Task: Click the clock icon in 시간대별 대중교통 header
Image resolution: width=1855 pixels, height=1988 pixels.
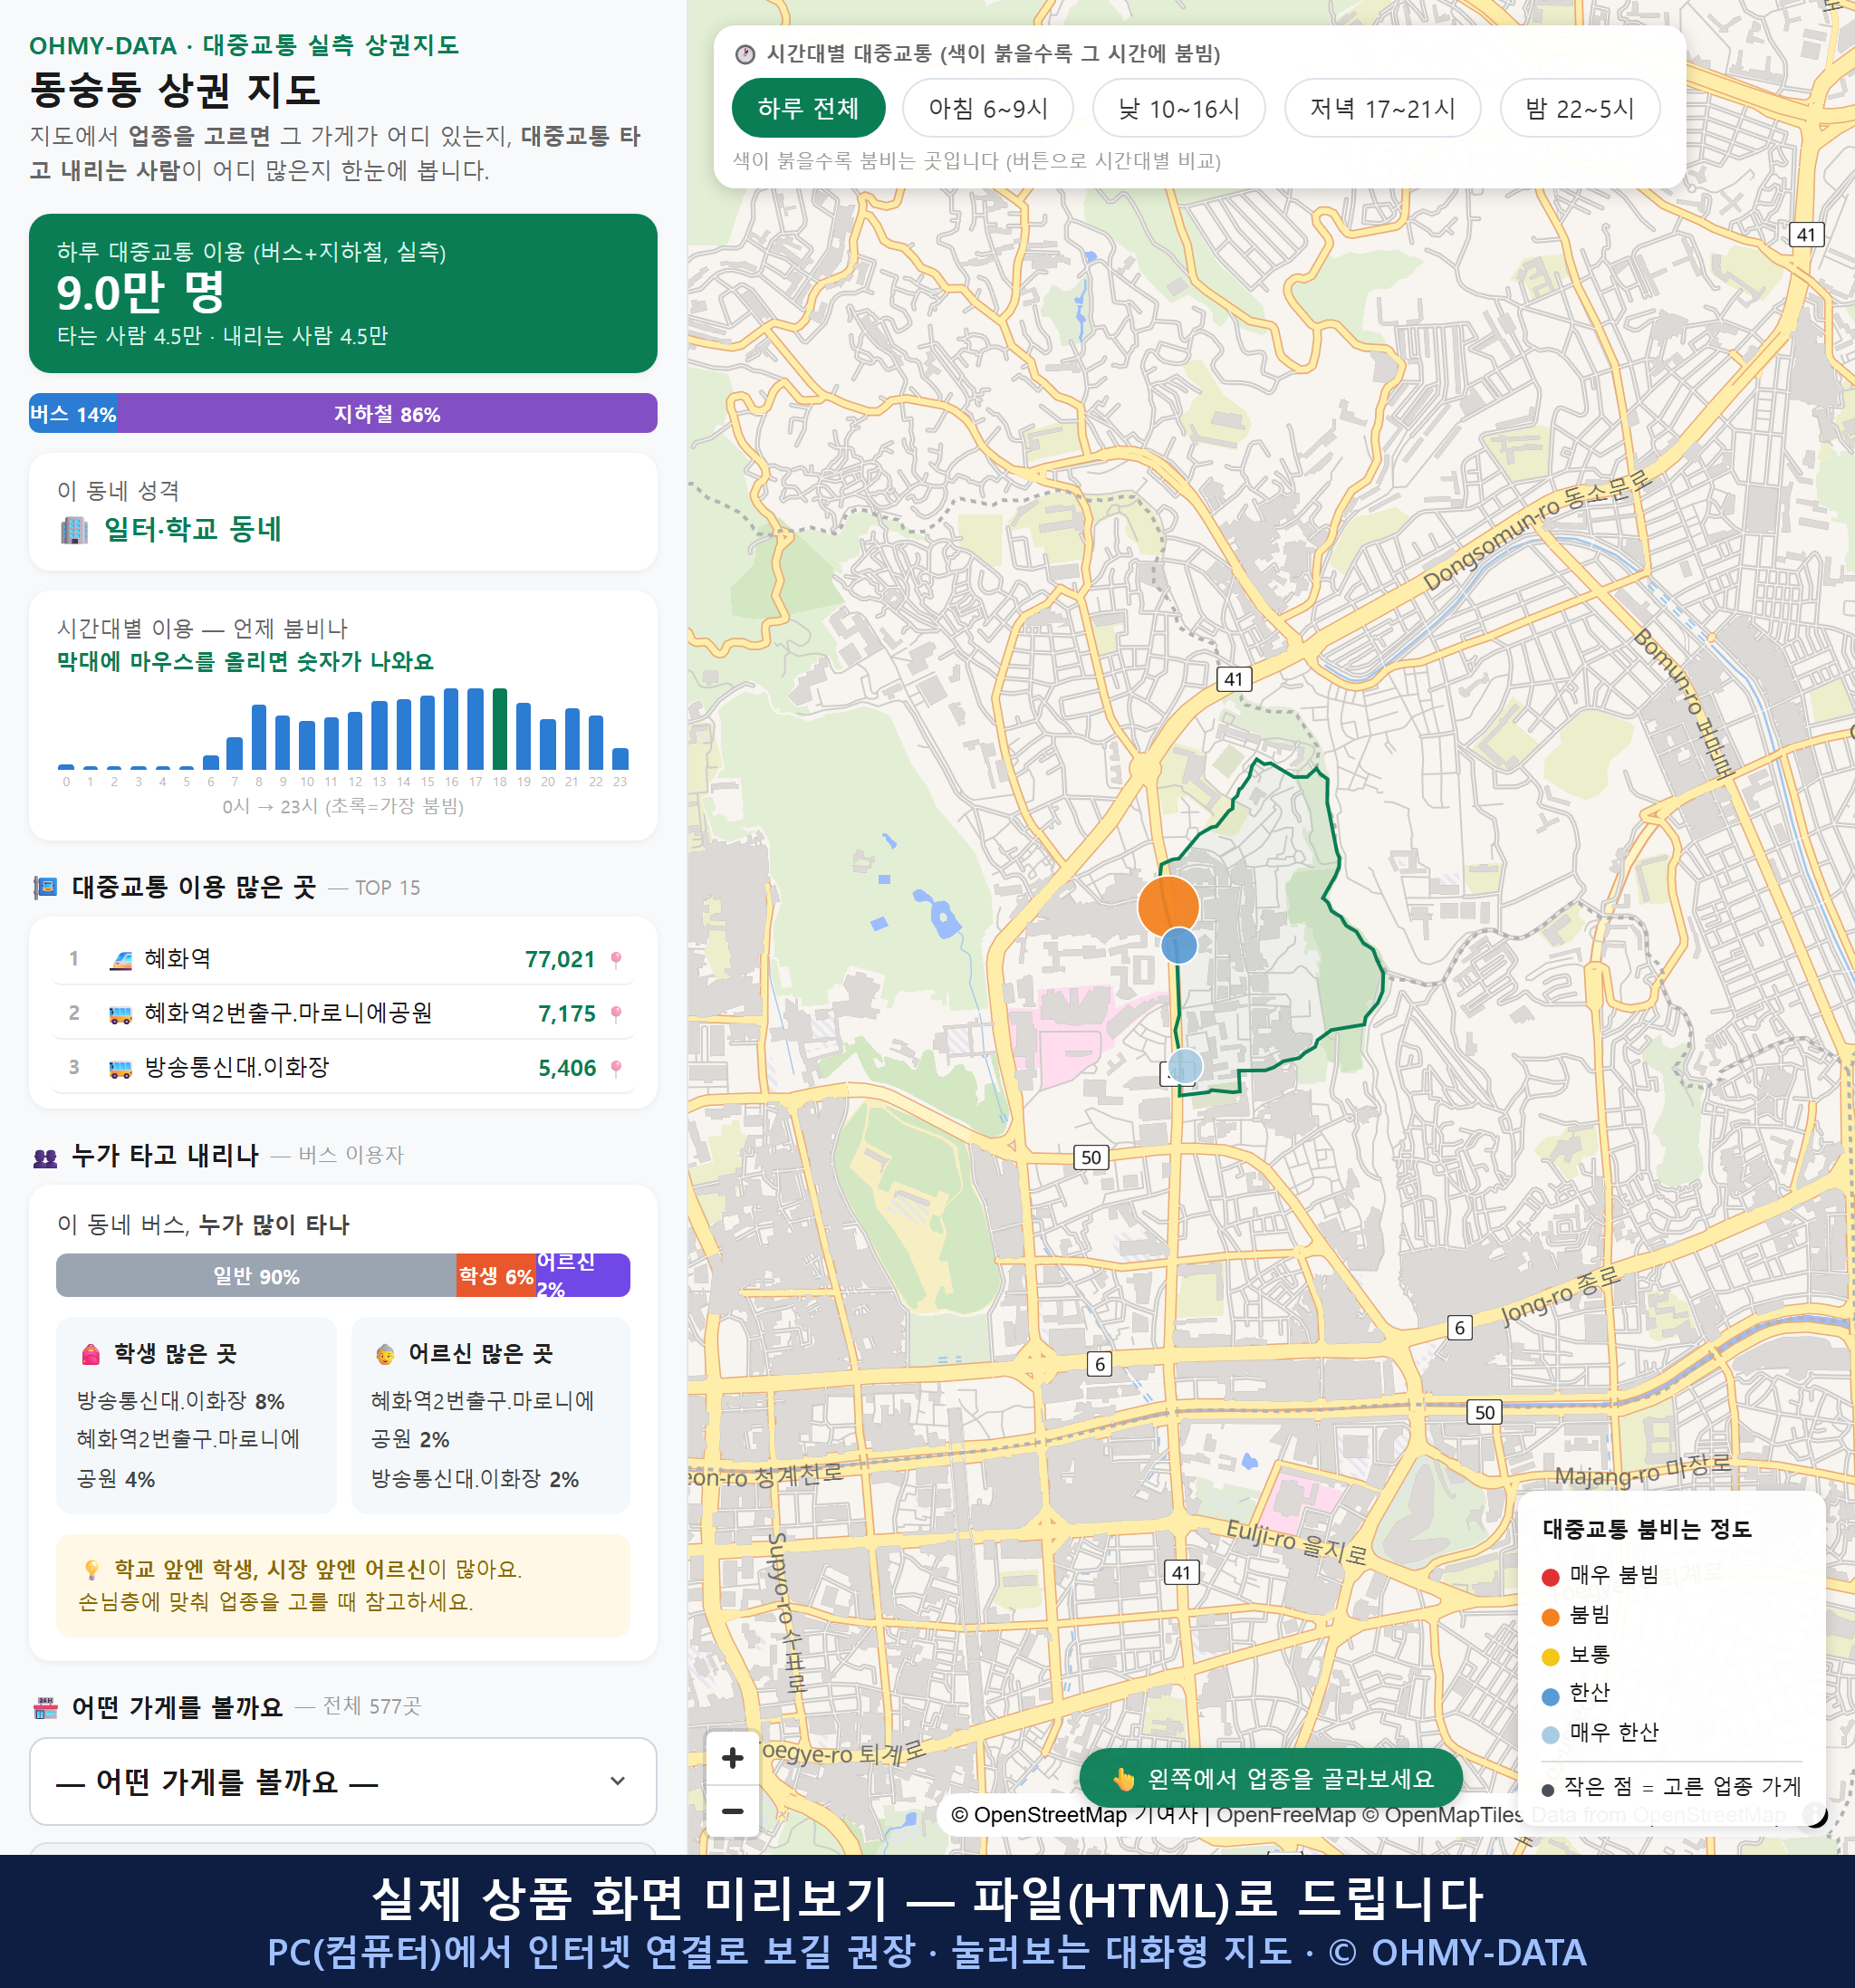Action: 745,54
